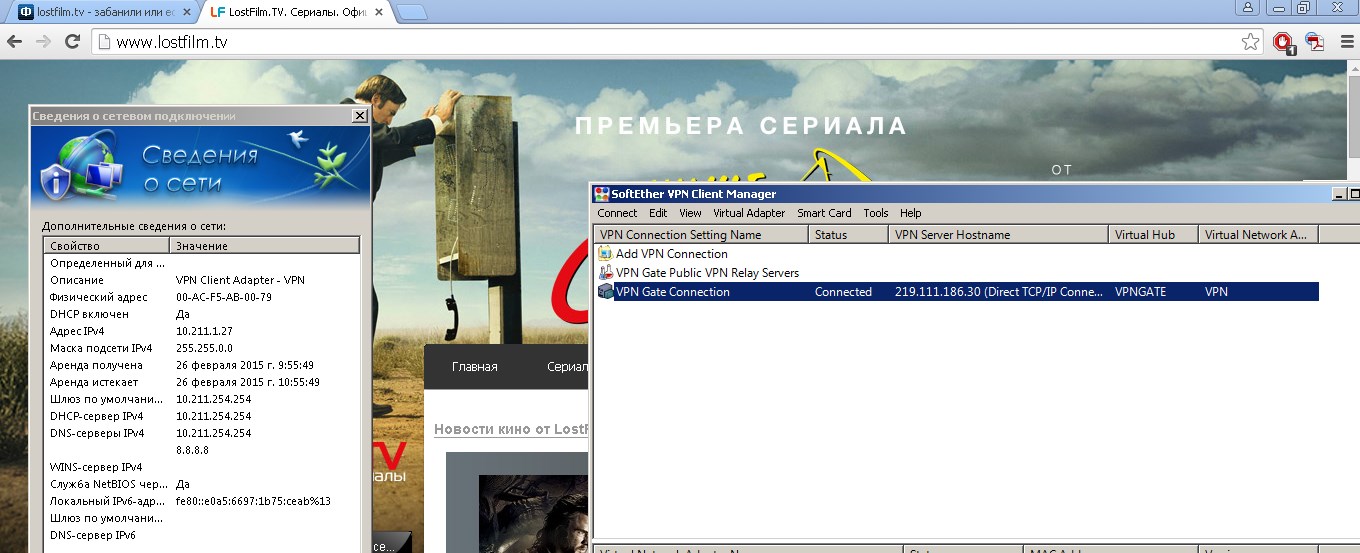Open the AdBlock extension icon
This screenshot has width=1360, height=553.
tap(1284, 42)
